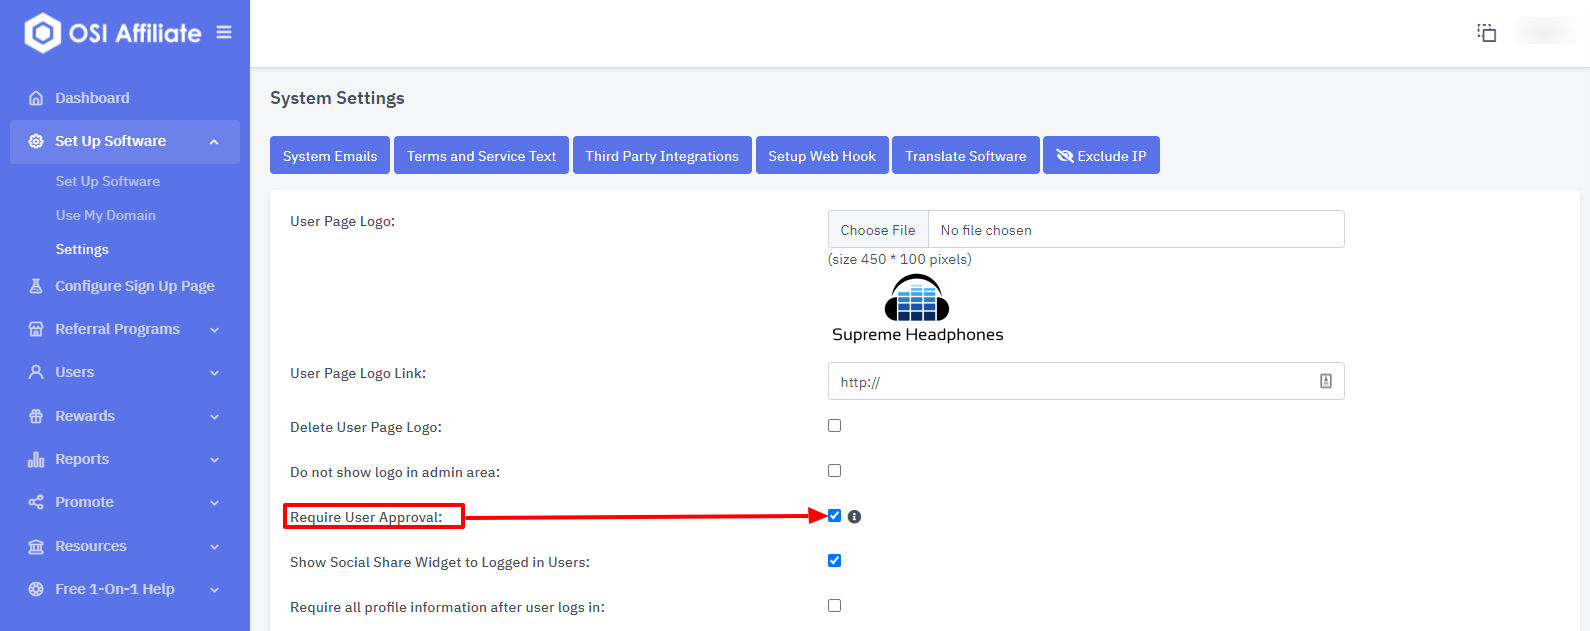Click the Set Up Software gear icon
Image resolution: width=1590 pixels, height=631 pixels.
click(36, 141)
